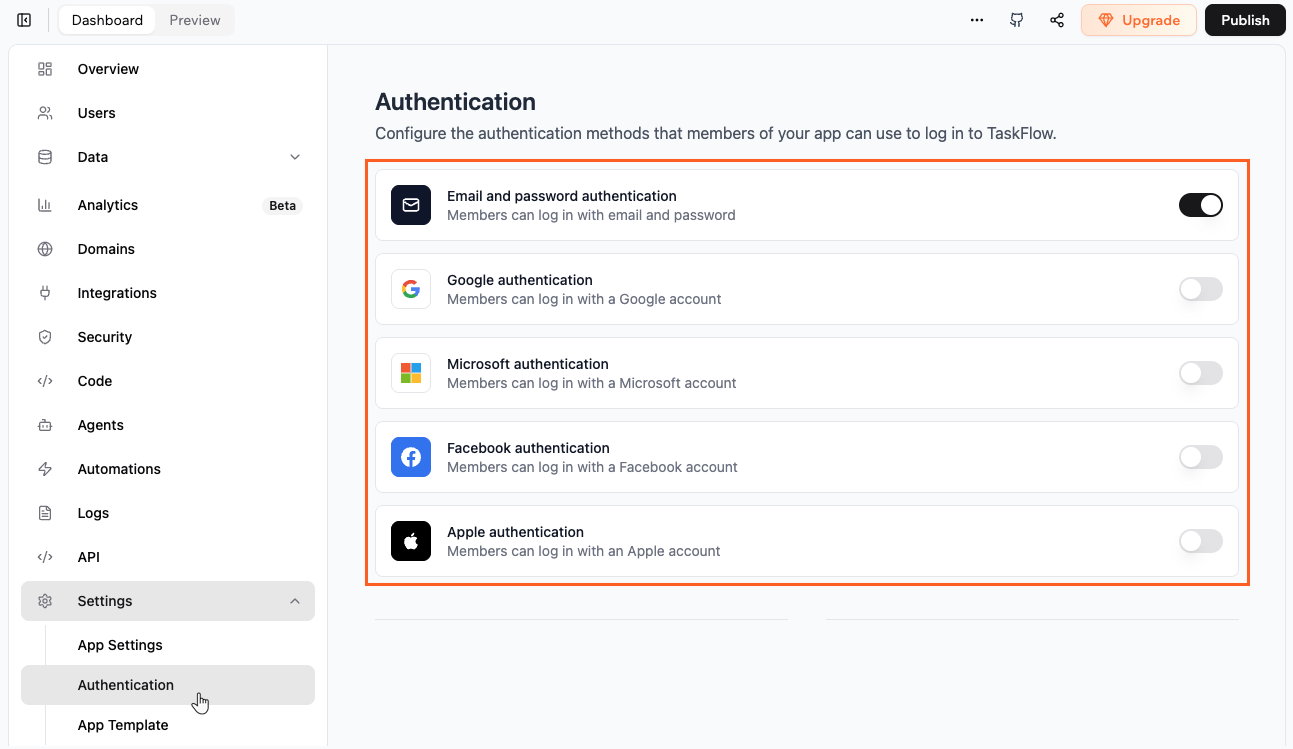Expand the Data section chevron

(x=295, y=157)
